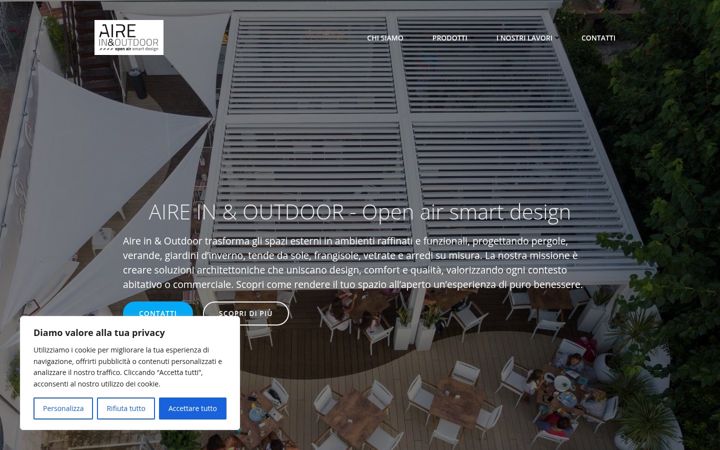Go to the PRODOTTI page

point(450,38)
